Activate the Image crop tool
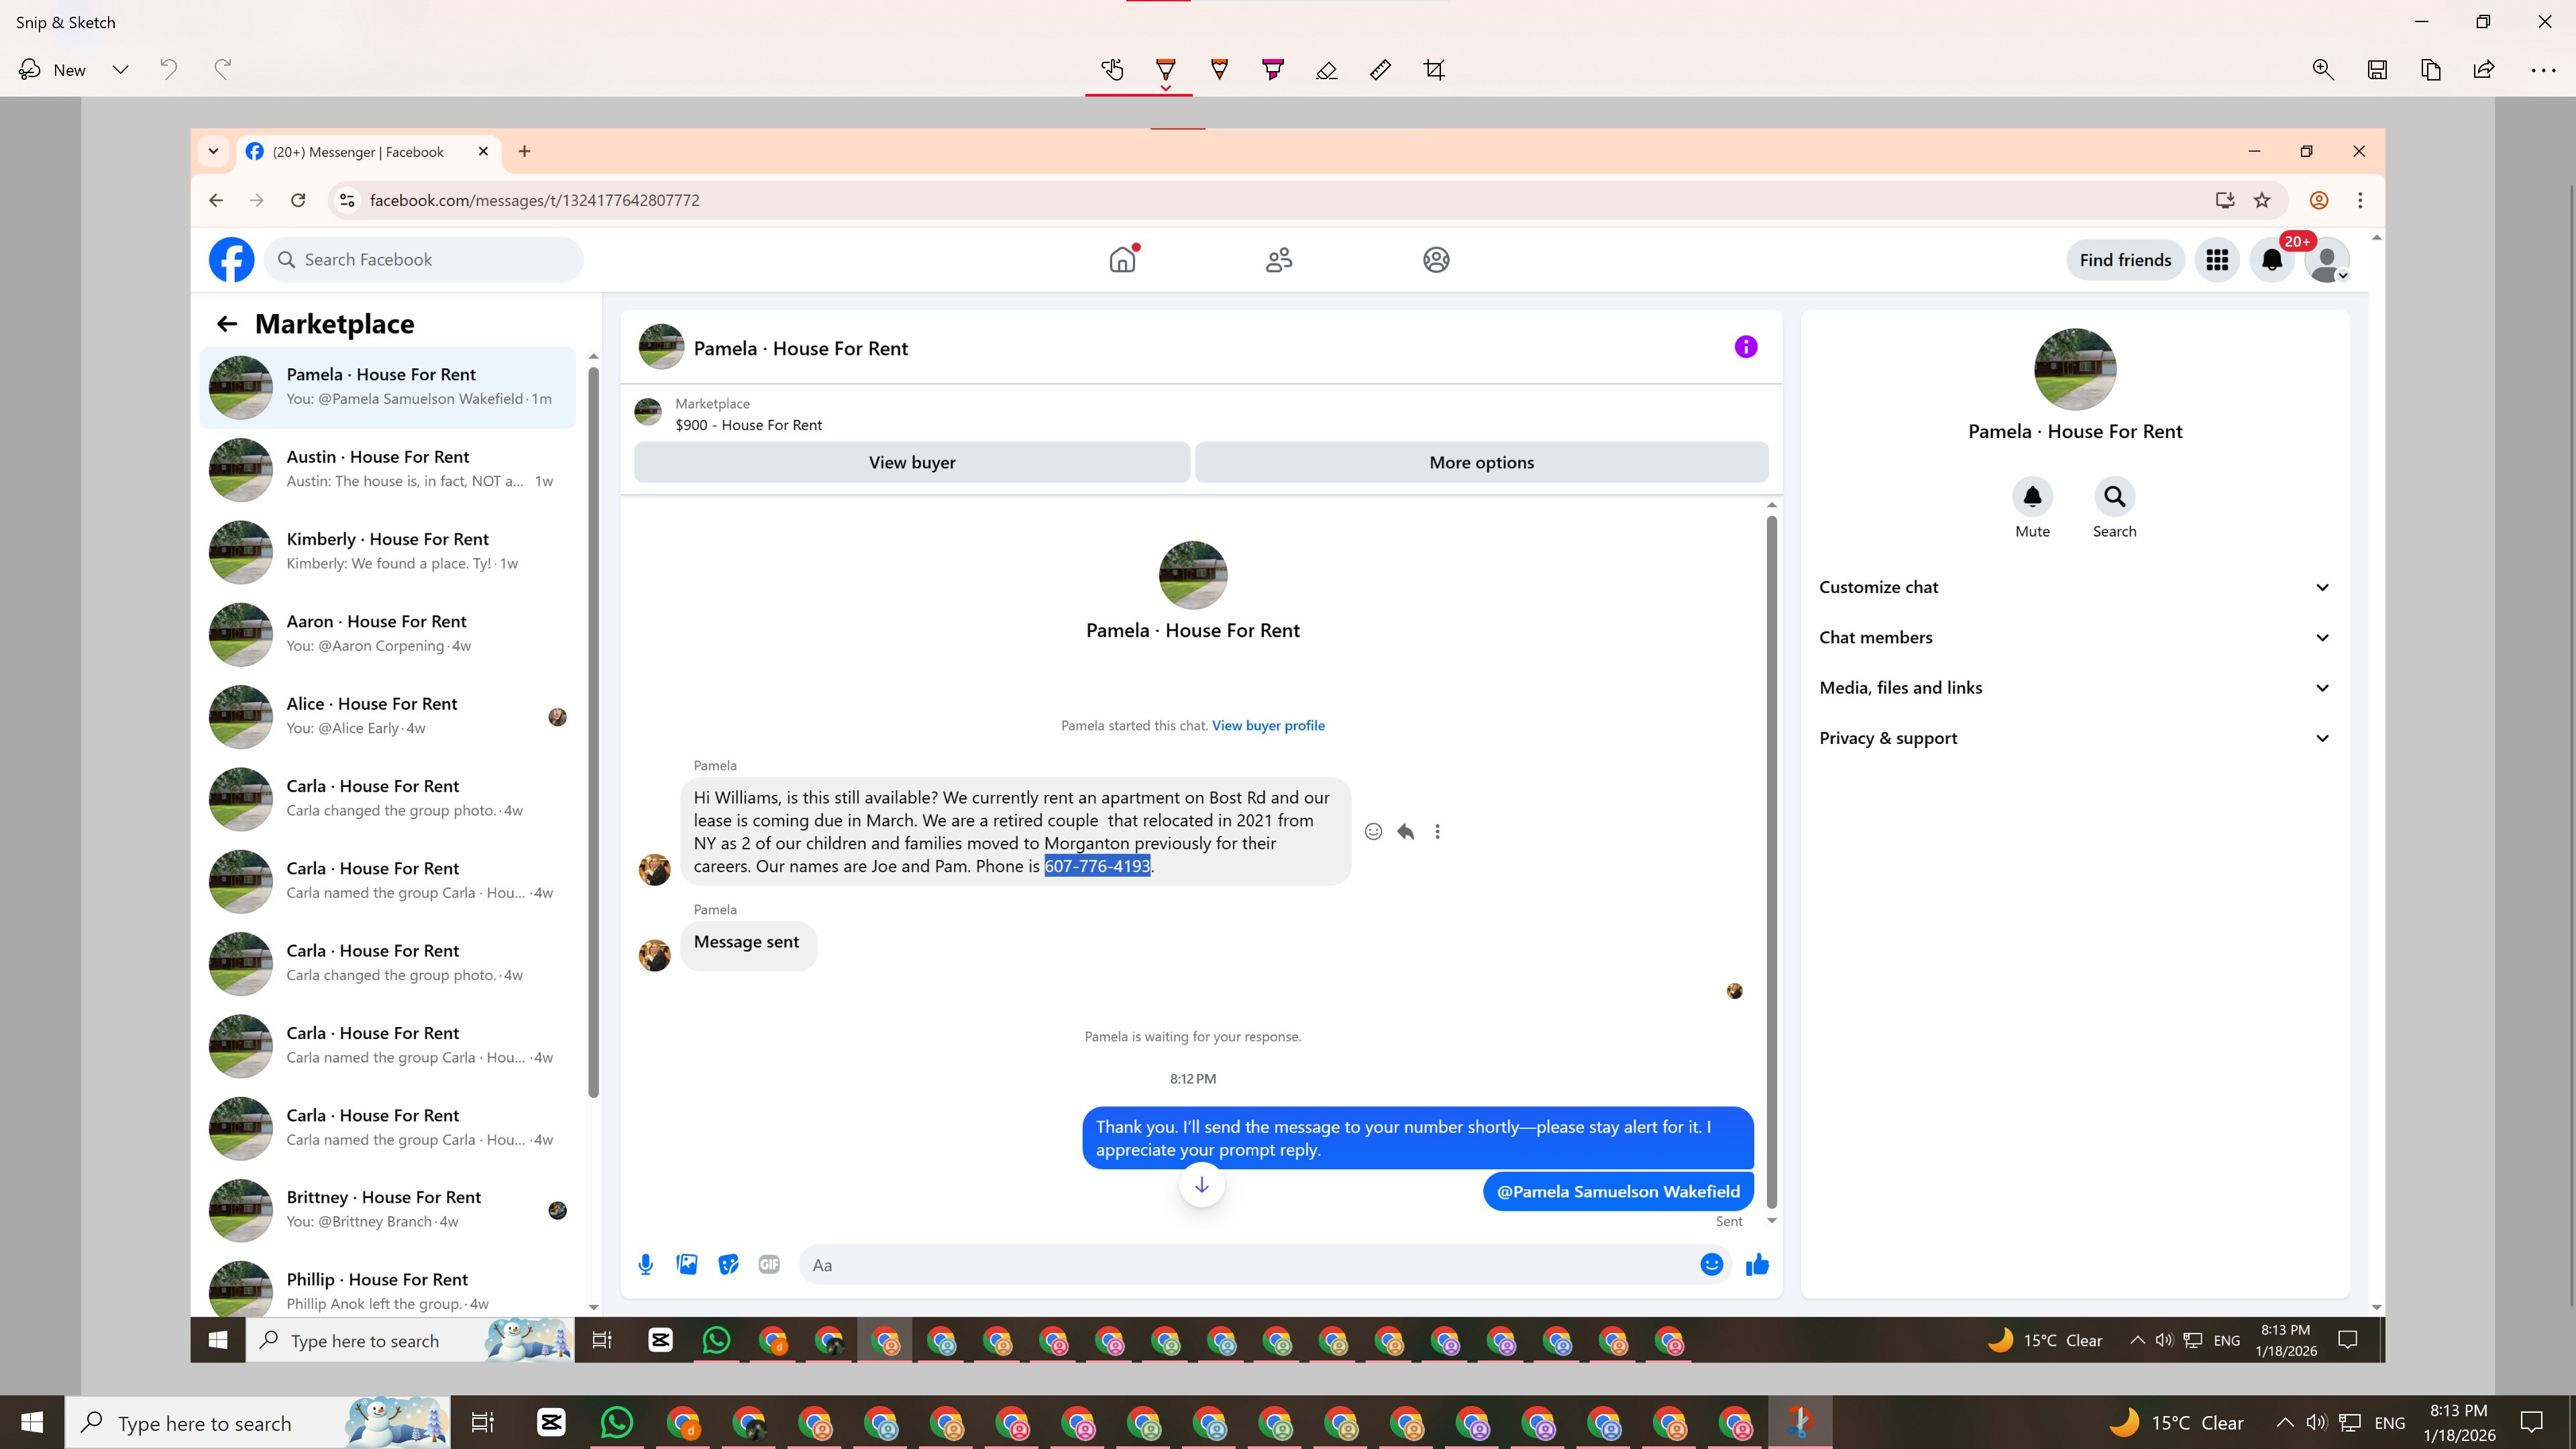This screenshot has width=2576, height=1449. 1434,69
